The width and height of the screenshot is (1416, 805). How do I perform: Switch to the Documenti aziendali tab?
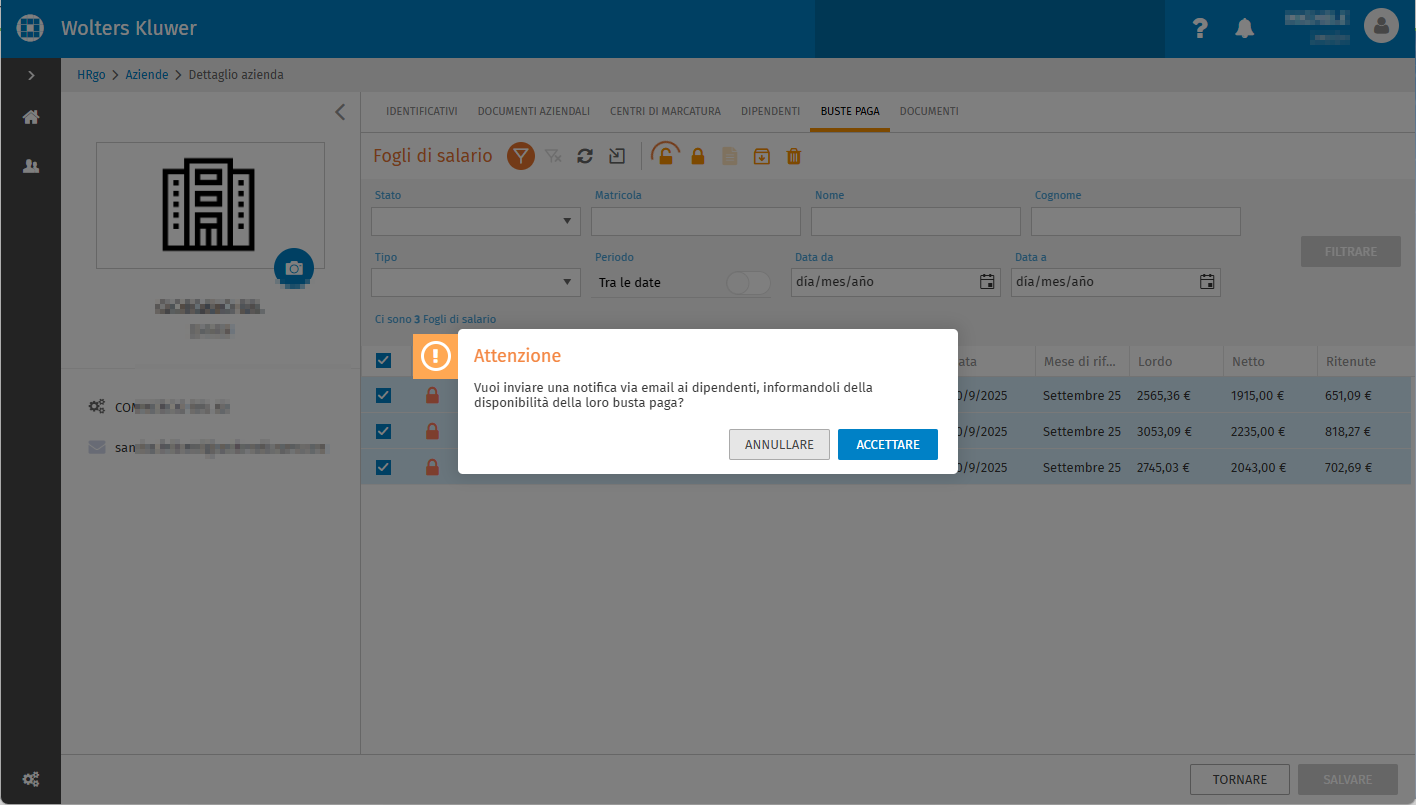tap(534, 111)
